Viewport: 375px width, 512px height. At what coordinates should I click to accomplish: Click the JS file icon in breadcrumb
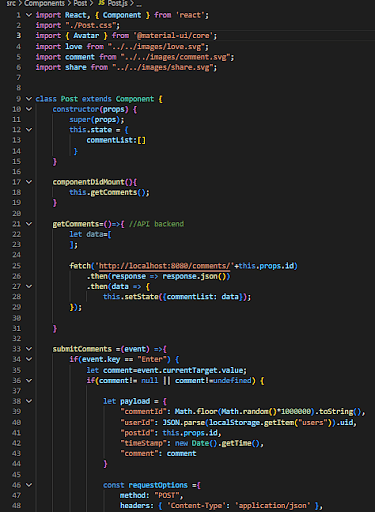click(x=101, y=3)
